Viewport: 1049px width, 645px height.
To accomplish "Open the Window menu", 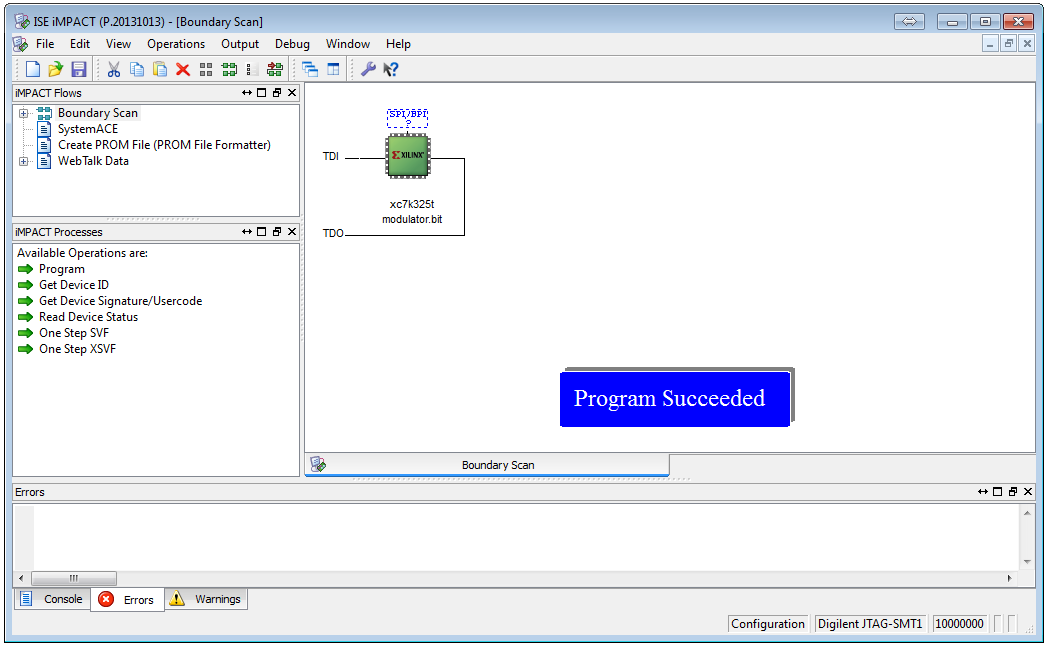I will coord(348,44).
